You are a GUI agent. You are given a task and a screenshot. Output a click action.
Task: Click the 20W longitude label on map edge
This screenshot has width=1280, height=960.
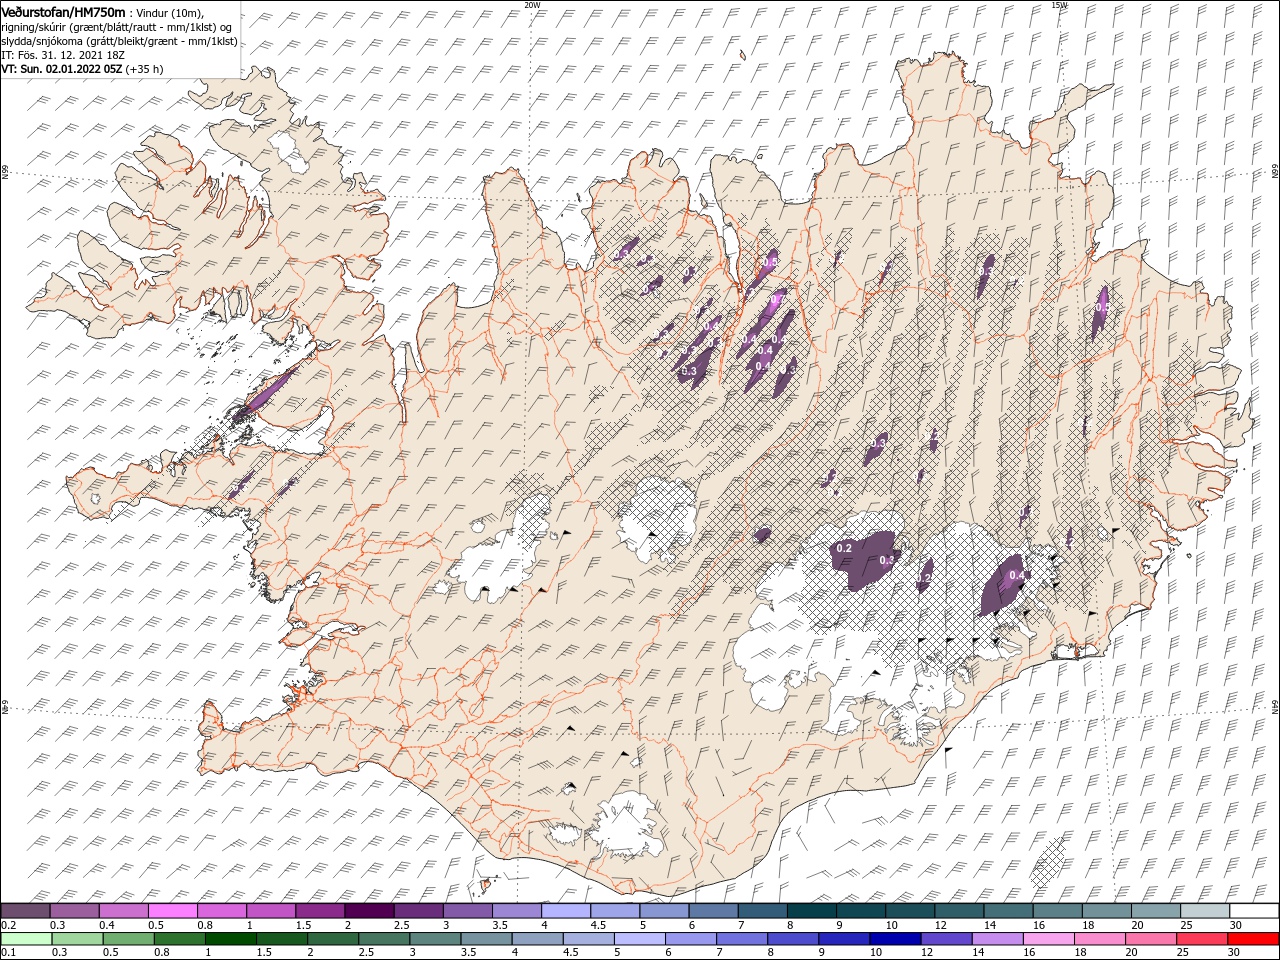point(532,5)
